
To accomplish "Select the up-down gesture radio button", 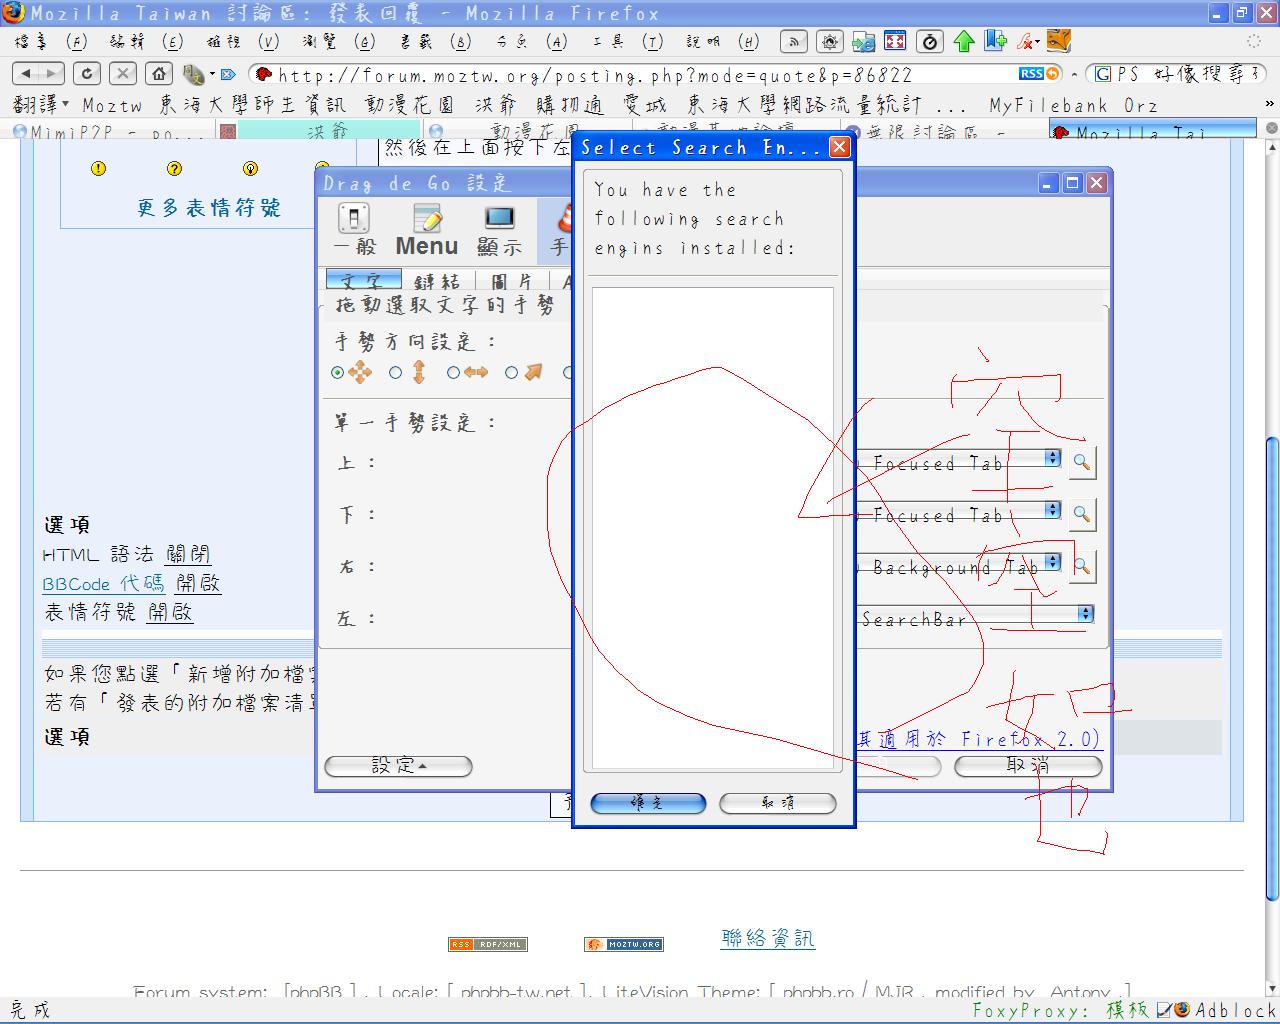I will point(396,373).
